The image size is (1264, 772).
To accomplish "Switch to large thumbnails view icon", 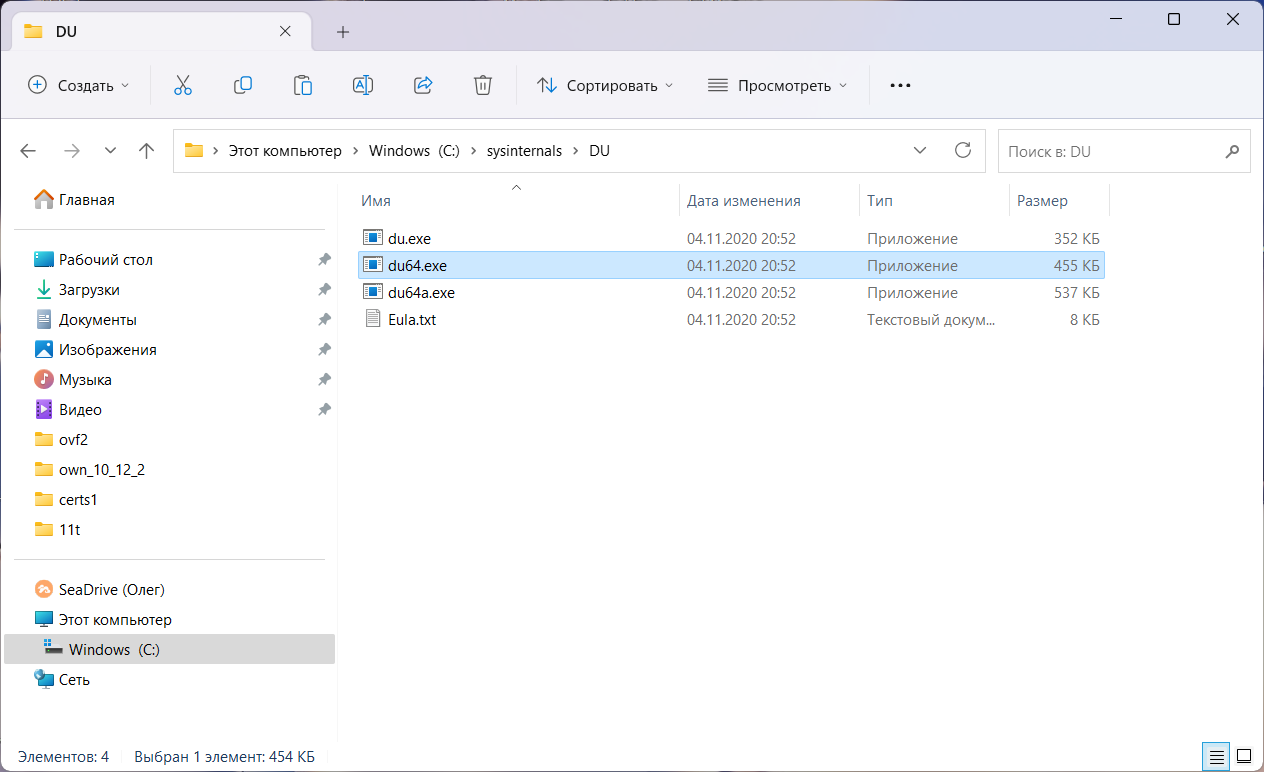I will tap(1244, 756).
